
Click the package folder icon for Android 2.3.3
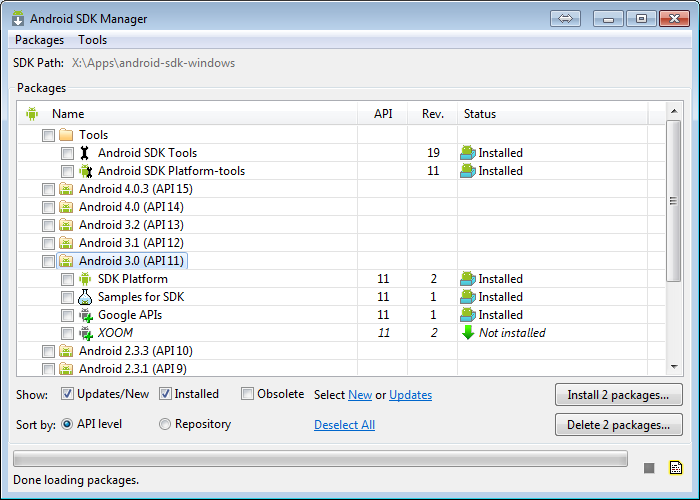tap(66, 351)
